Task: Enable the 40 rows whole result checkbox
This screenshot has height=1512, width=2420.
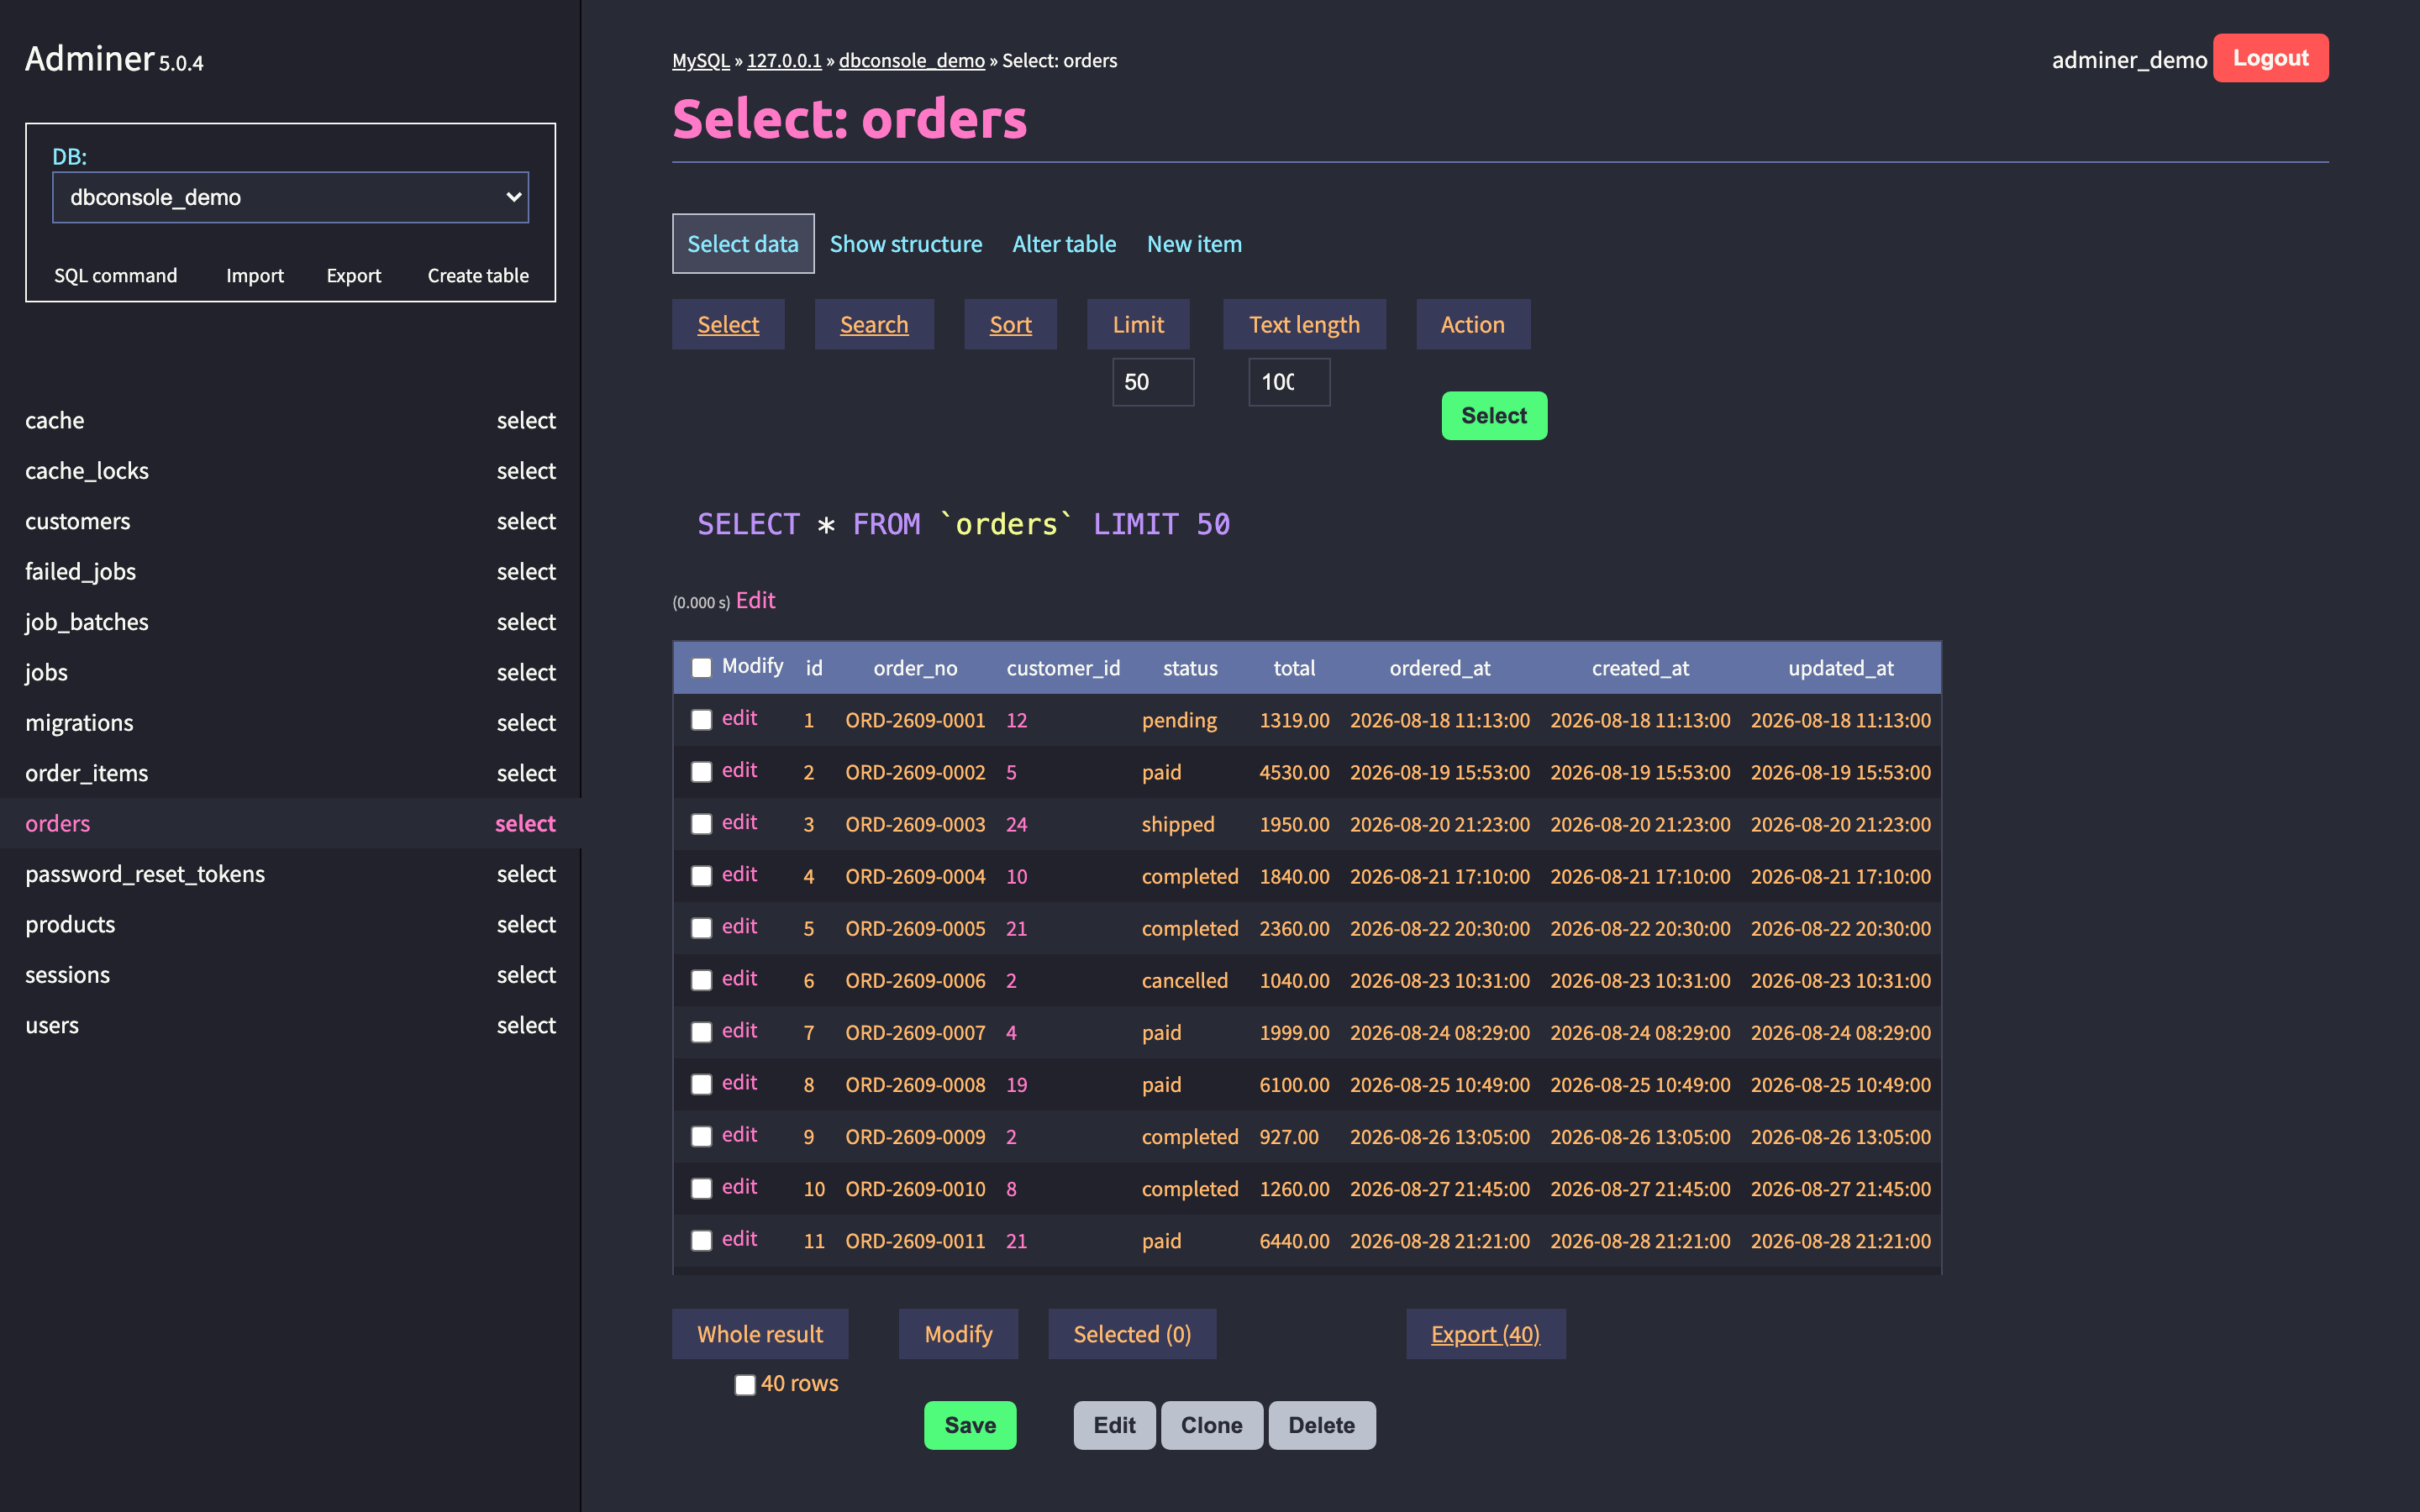Action: coord(745,1384)
